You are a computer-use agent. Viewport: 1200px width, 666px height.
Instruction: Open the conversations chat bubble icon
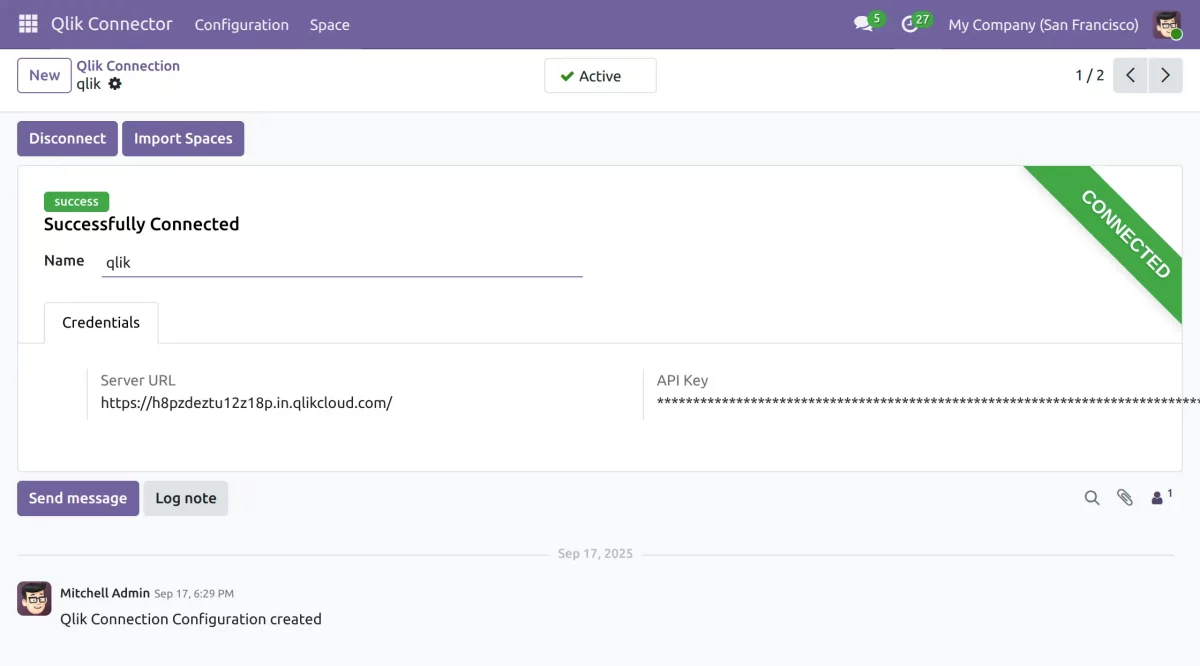863,24
